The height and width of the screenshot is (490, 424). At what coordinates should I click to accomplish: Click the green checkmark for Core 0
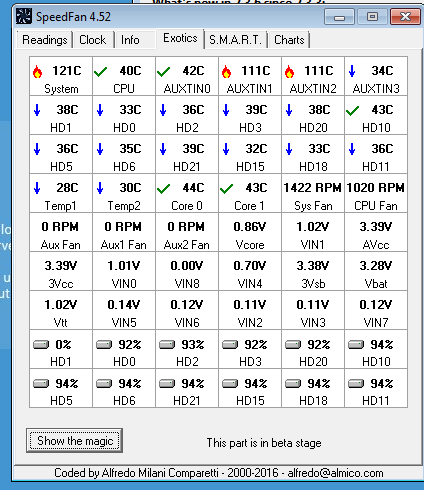163,189
